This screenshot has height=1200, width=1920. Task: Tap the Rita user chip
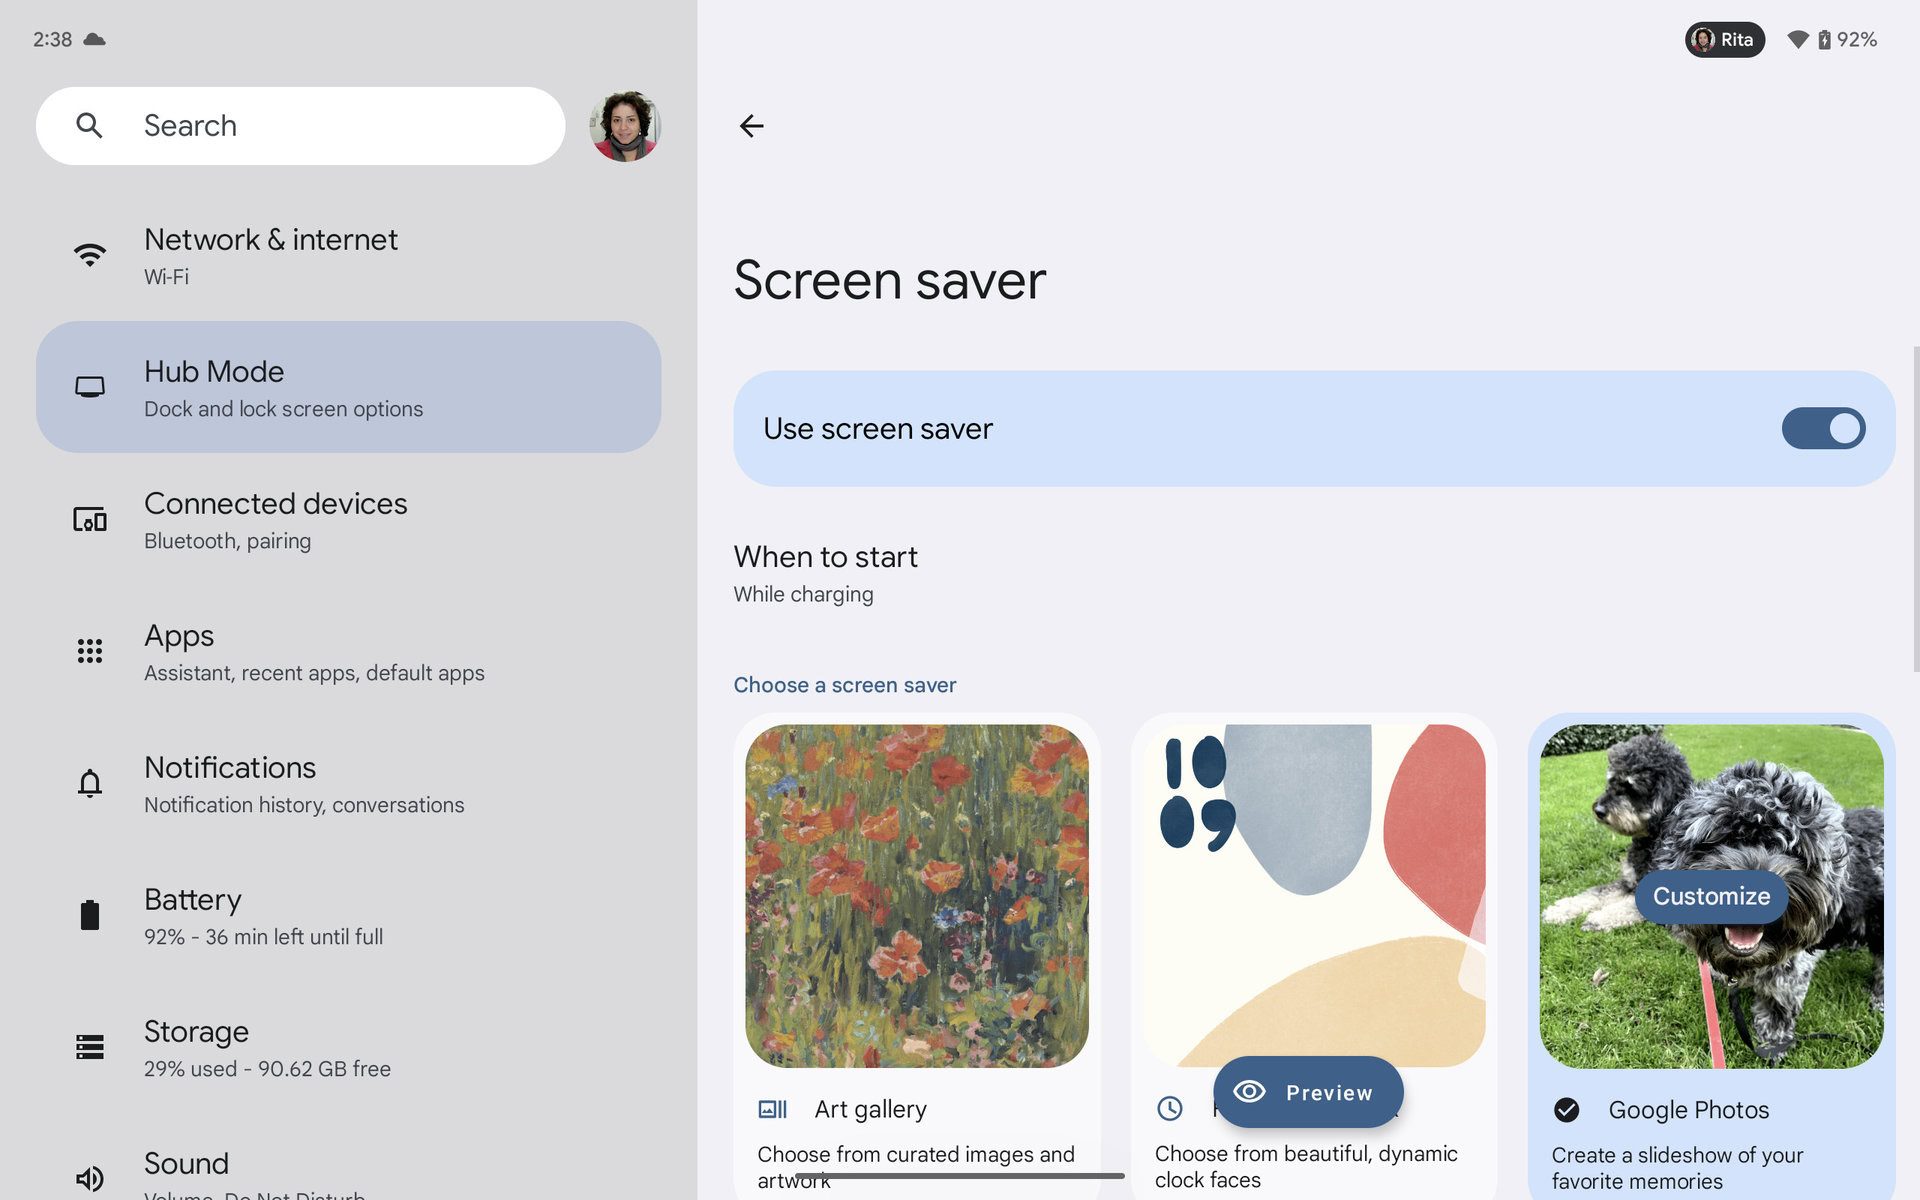coord(1724,40)
